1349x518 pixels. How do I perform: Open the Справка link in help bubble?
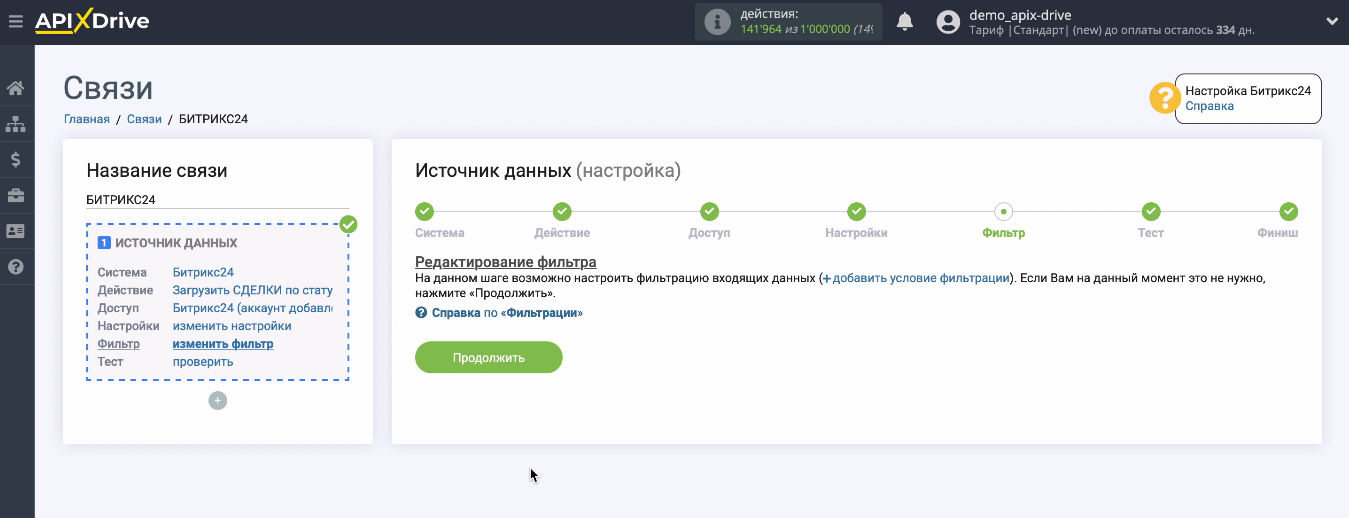(1209, 106)
